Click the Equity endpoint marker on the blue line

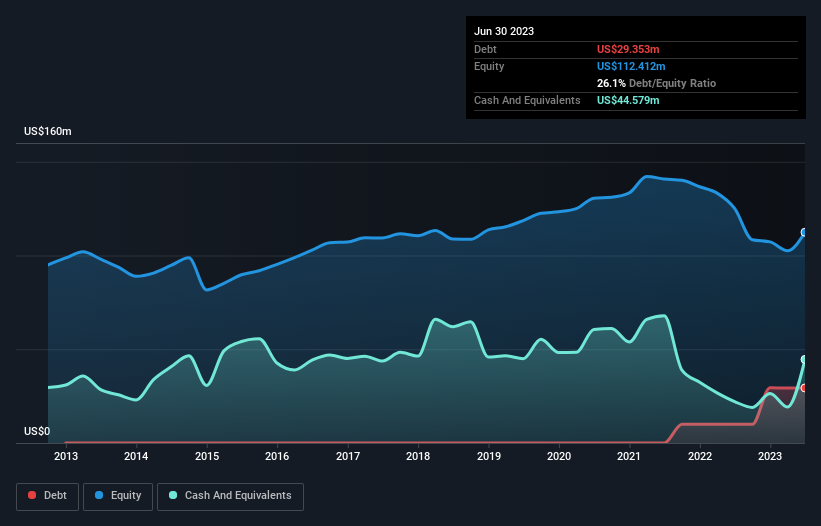point(804,232)
